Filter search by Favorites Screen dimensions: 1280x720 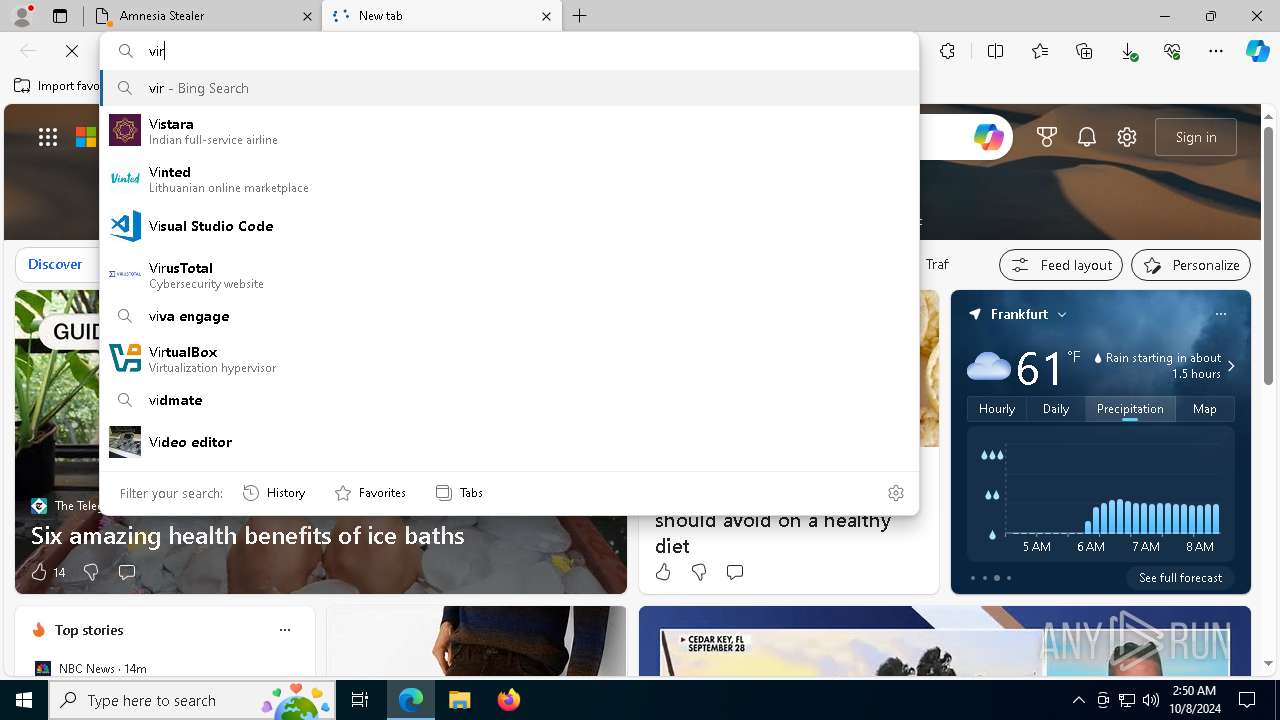pyautogui.click(x=370, y=493)
